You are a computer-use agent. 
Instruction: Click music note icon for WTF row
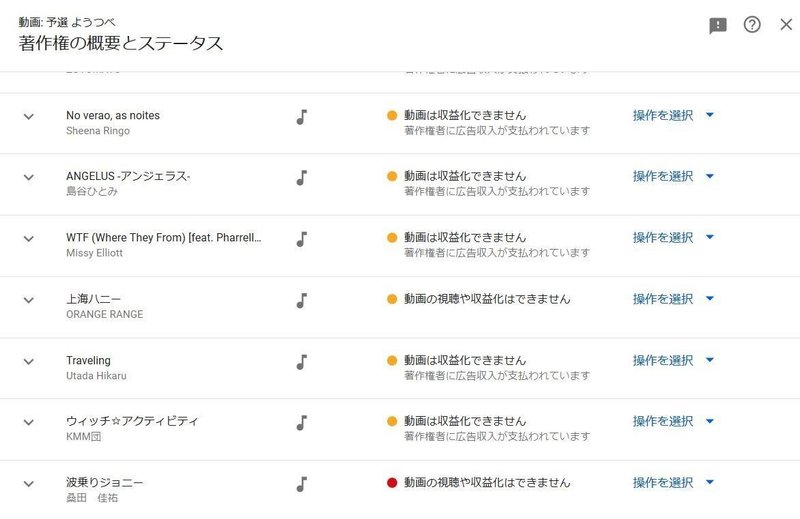302,239
